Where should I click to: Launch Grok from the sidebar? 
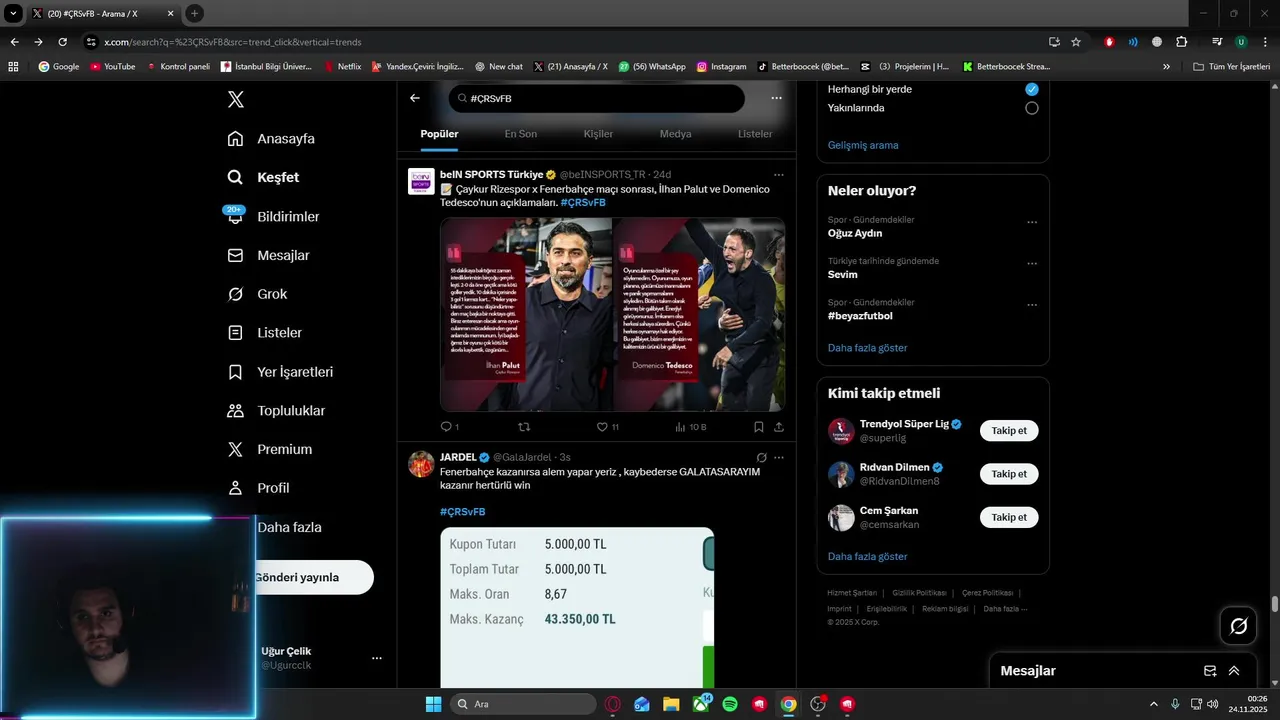point(257,294)
